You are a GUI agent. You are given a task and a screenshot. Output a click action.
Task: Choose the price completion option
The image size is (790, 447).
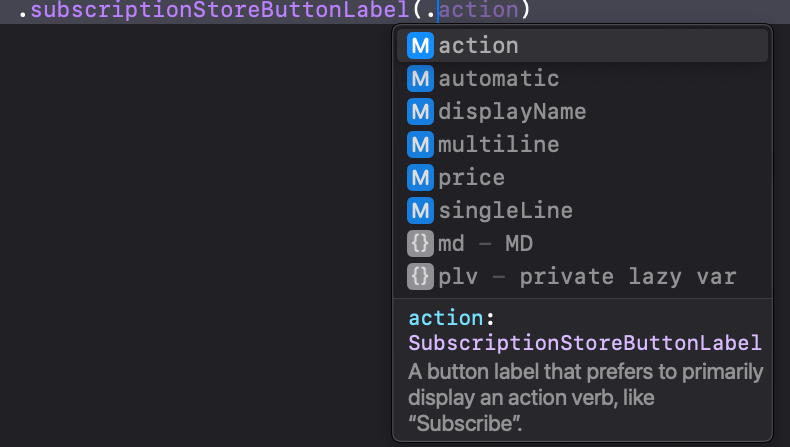[x=582, y=177]
